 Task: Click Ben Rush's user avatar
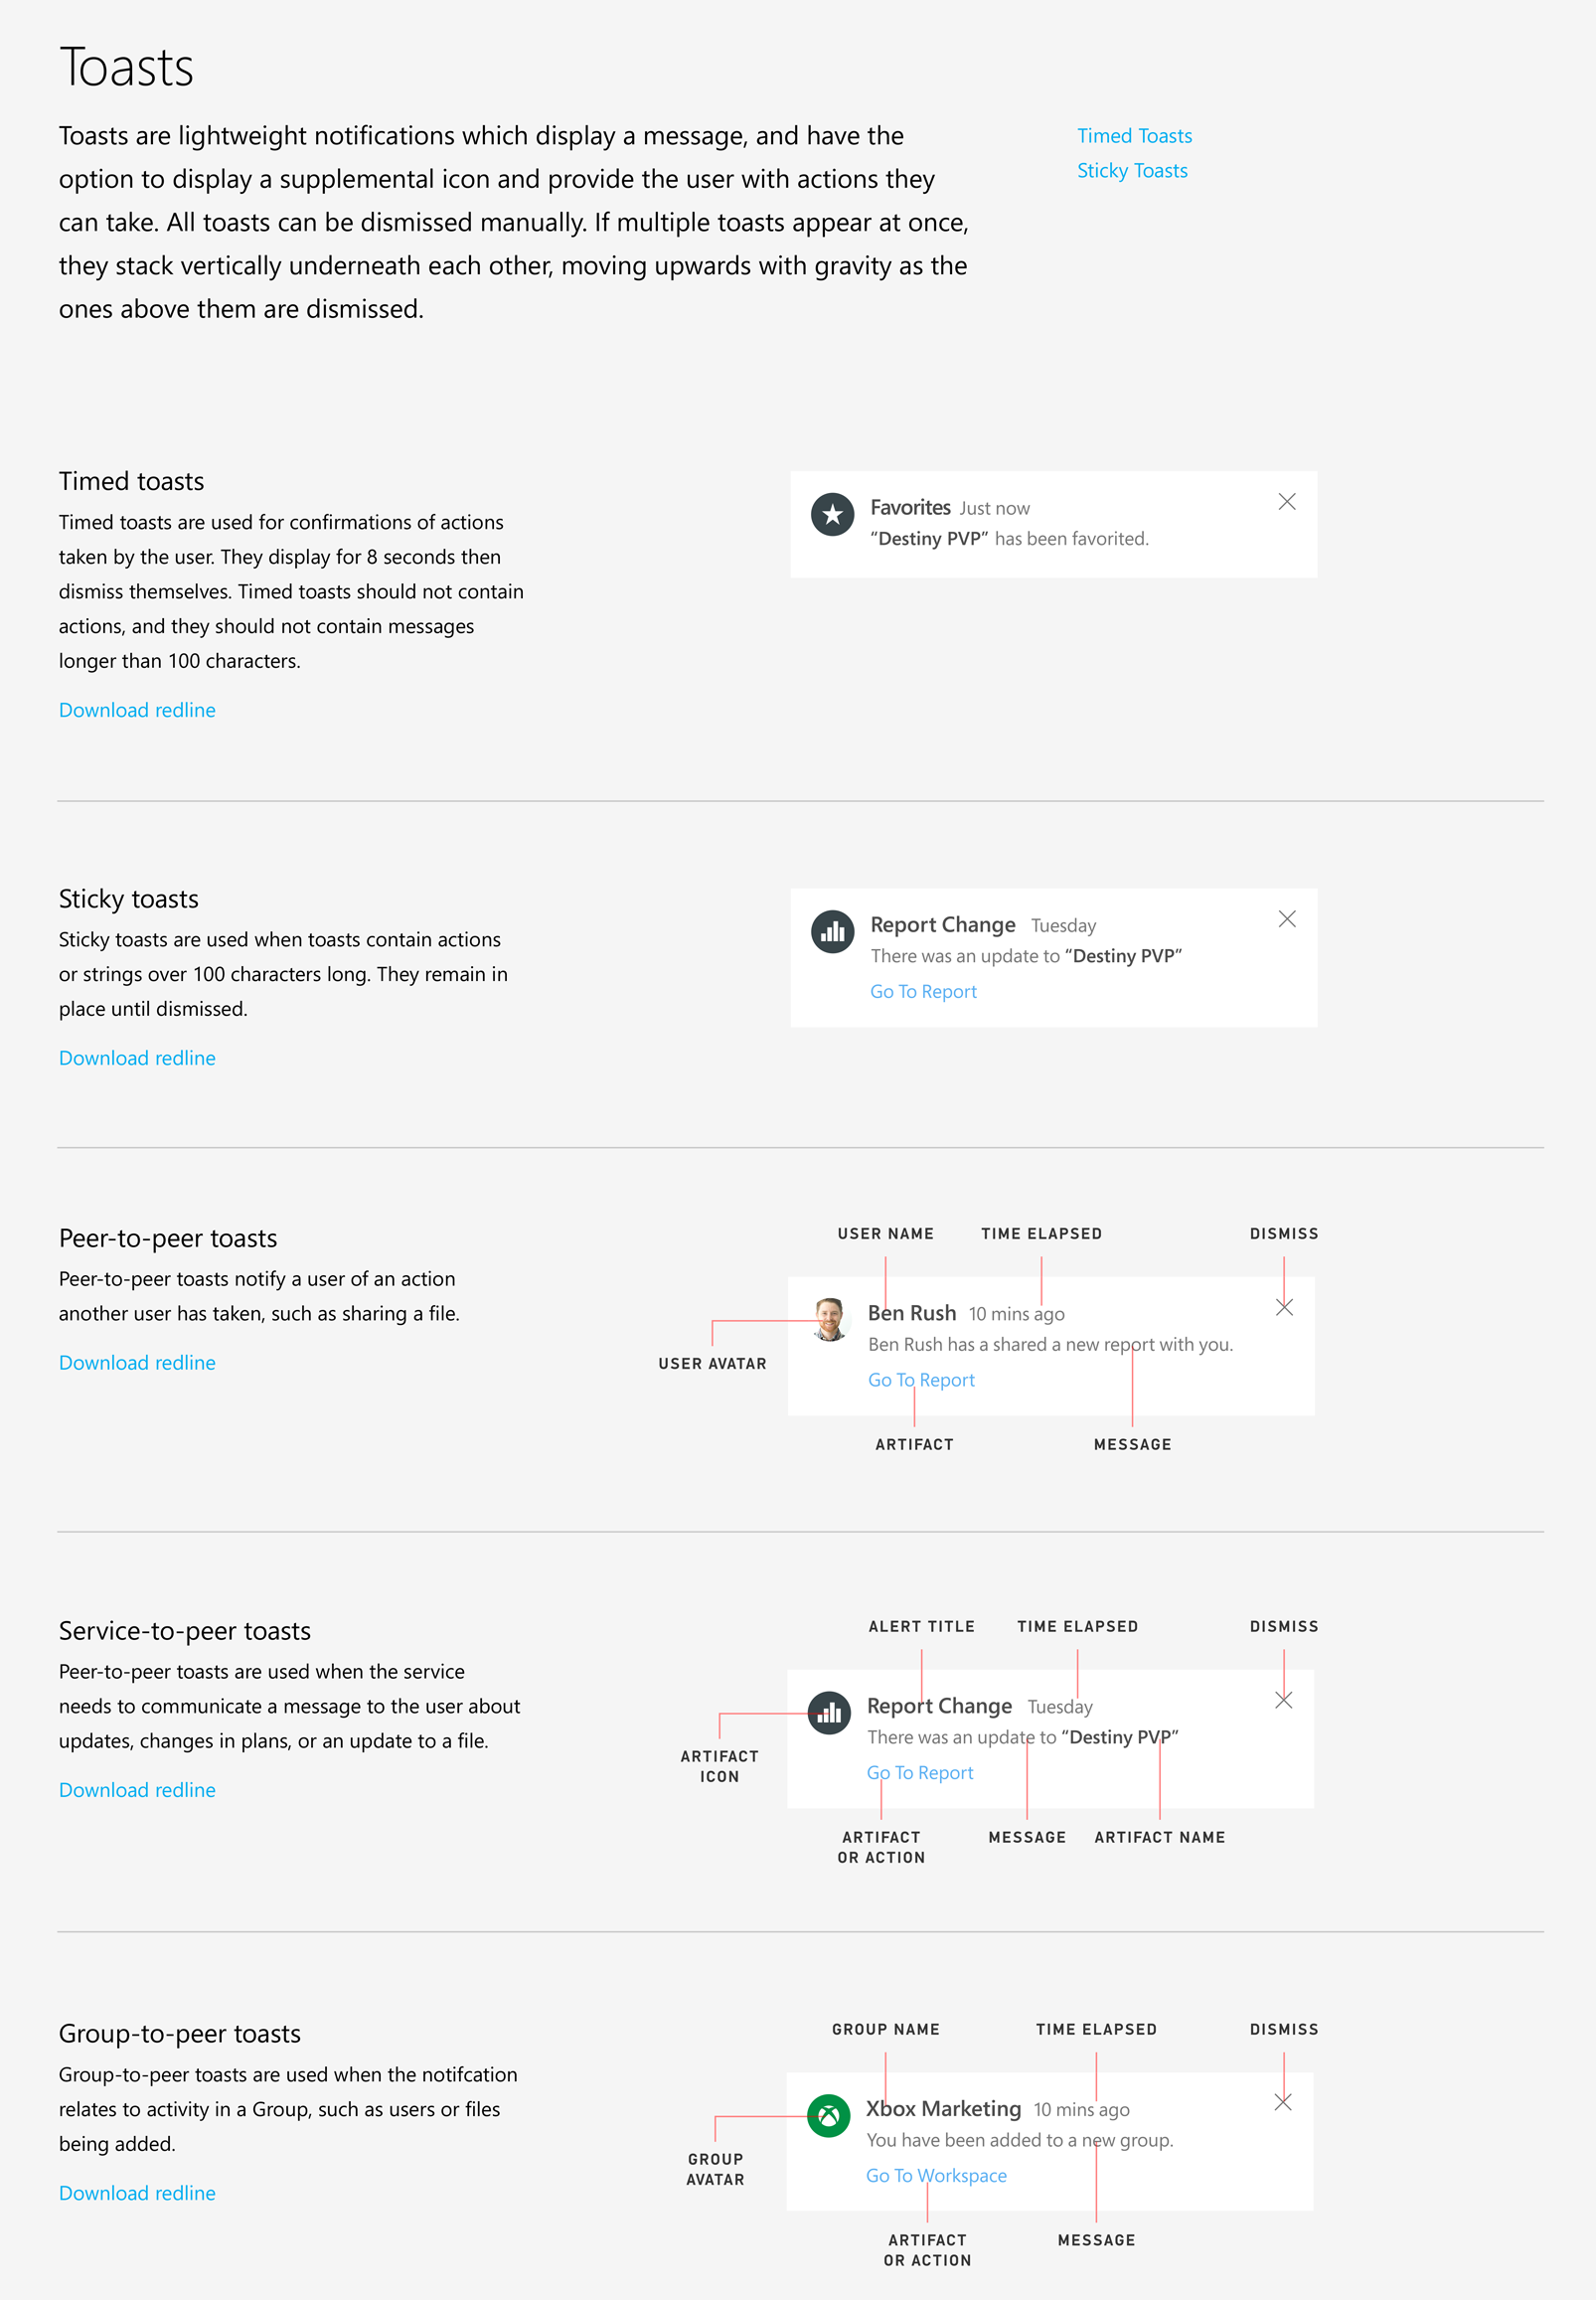[x=830, y=1319]
